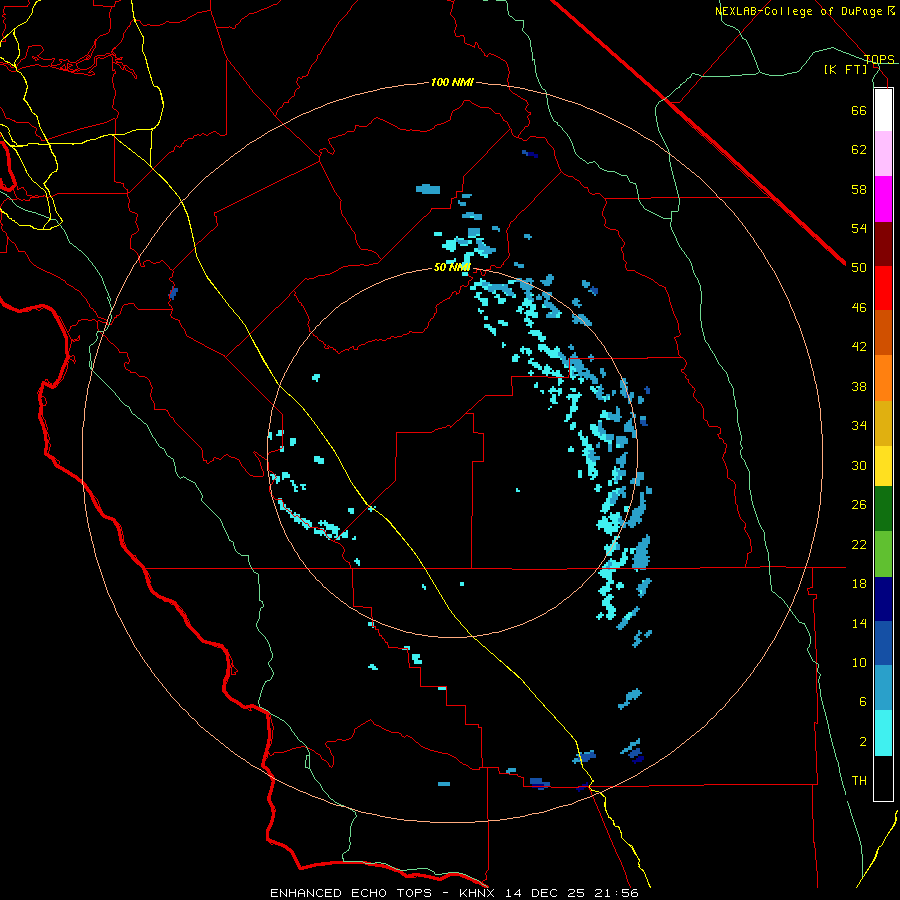Click the legend value '10'
The width and height of the screenshot is (900, 900).
point(859,662)
